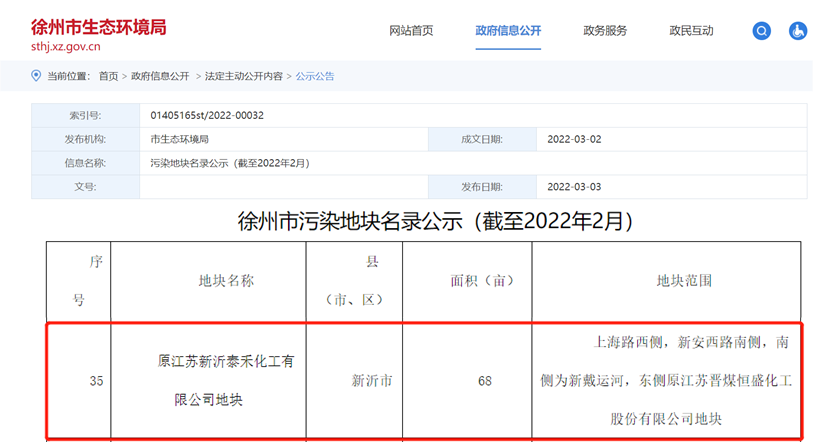
Task: Select row number 35 cell
Action: [79, 381]
